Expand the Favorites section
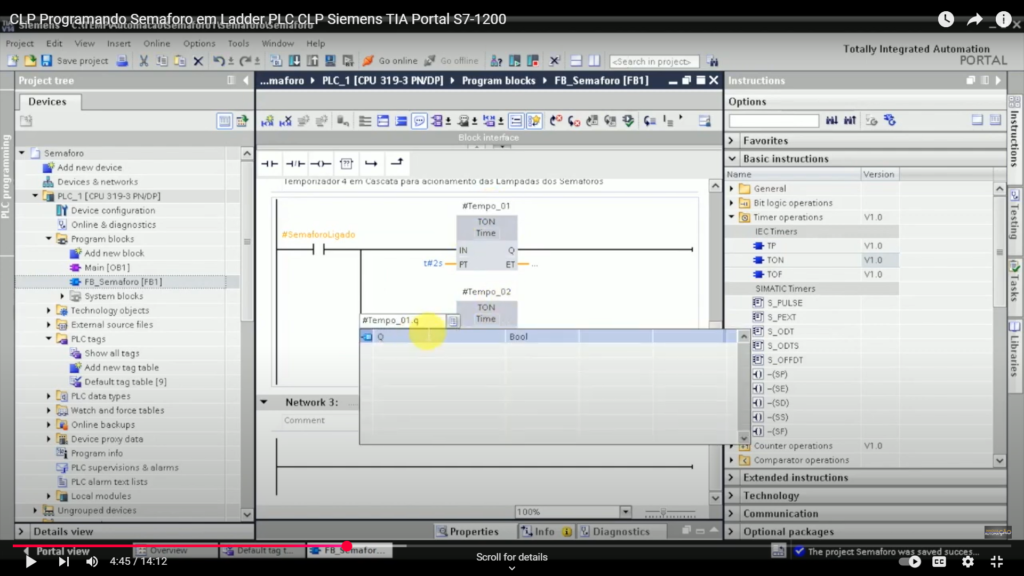This screenshot has height=576, width=1024. pos(732,140)
